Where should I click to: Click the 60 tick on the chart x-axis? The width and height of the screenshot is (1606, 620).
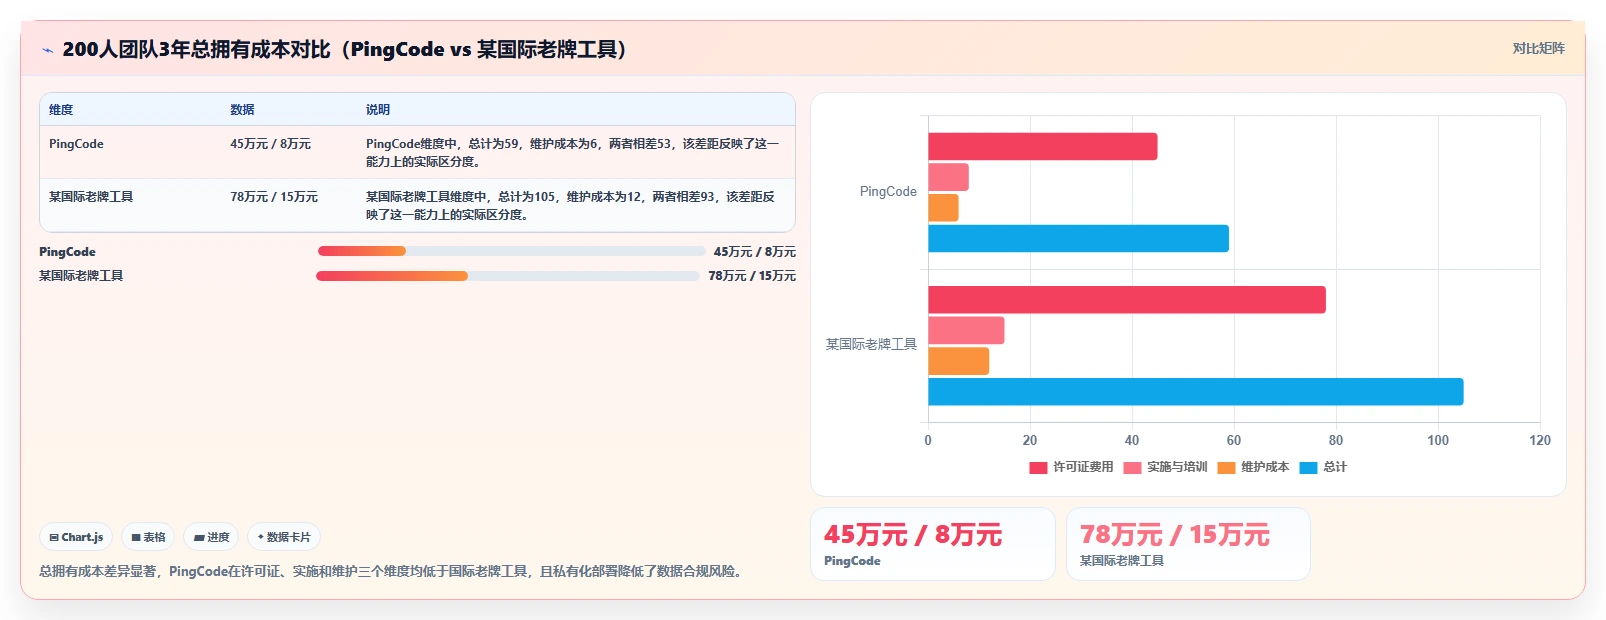pyautogui.click(x=1234, y=440)
